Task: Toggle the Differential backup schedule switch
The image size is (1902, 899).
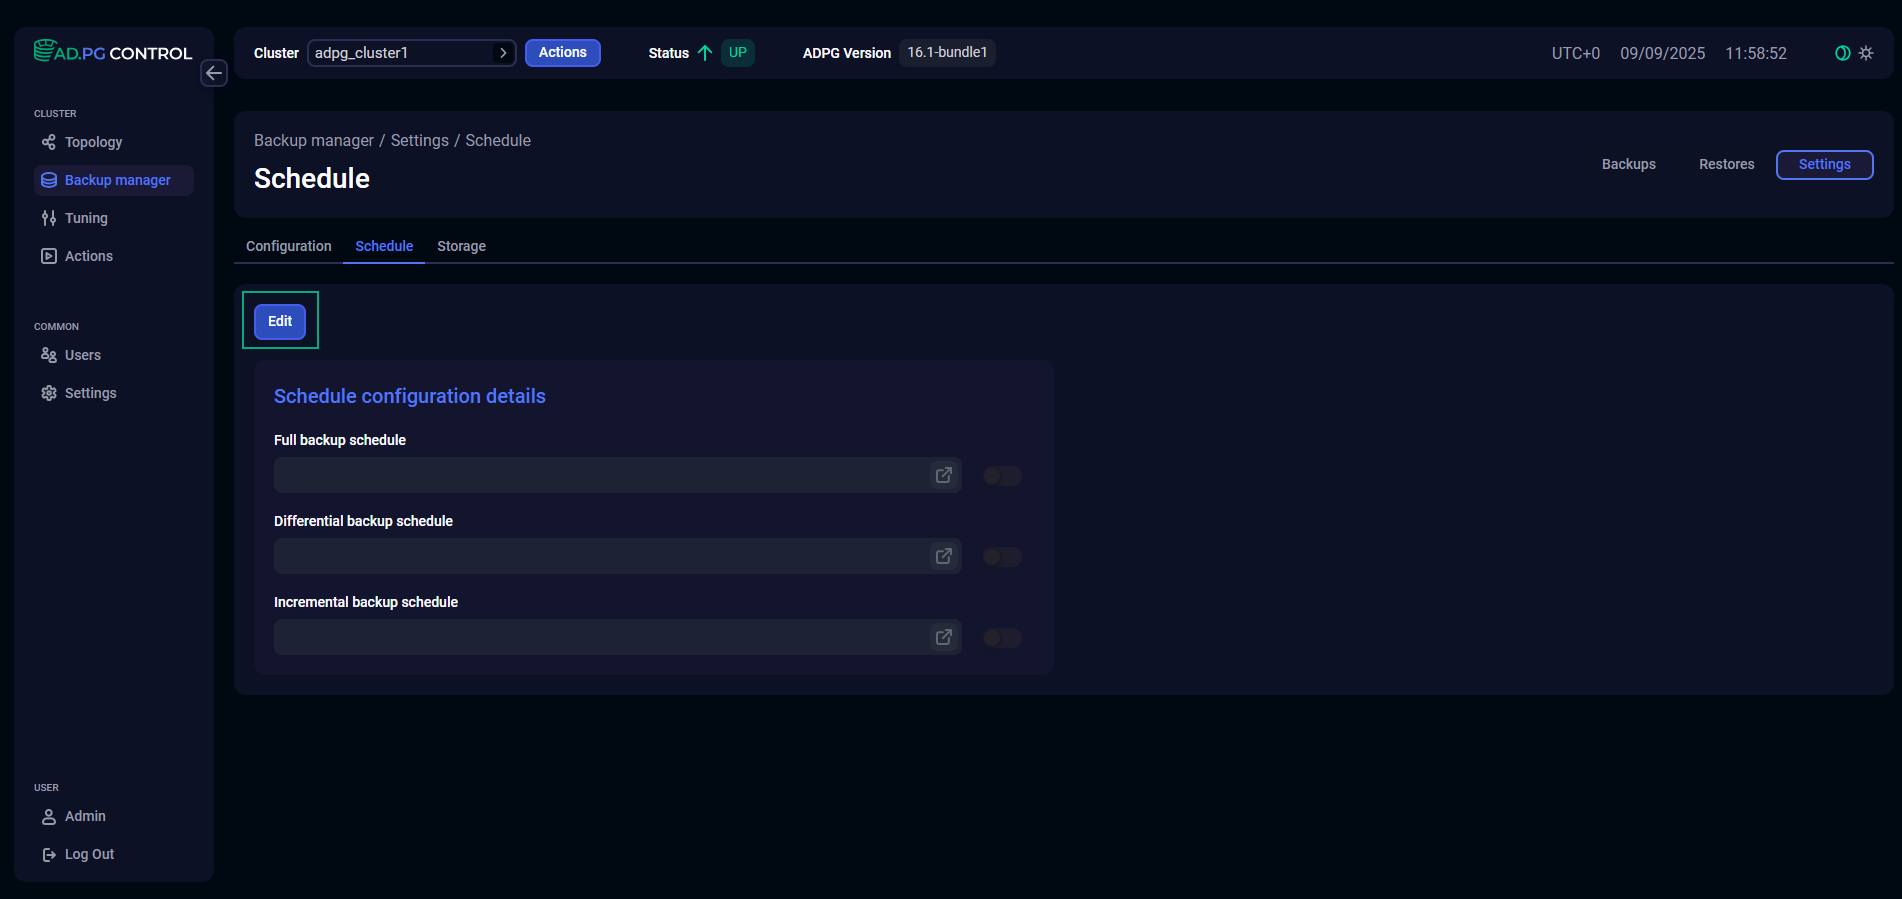Action: coord(1002,557)
